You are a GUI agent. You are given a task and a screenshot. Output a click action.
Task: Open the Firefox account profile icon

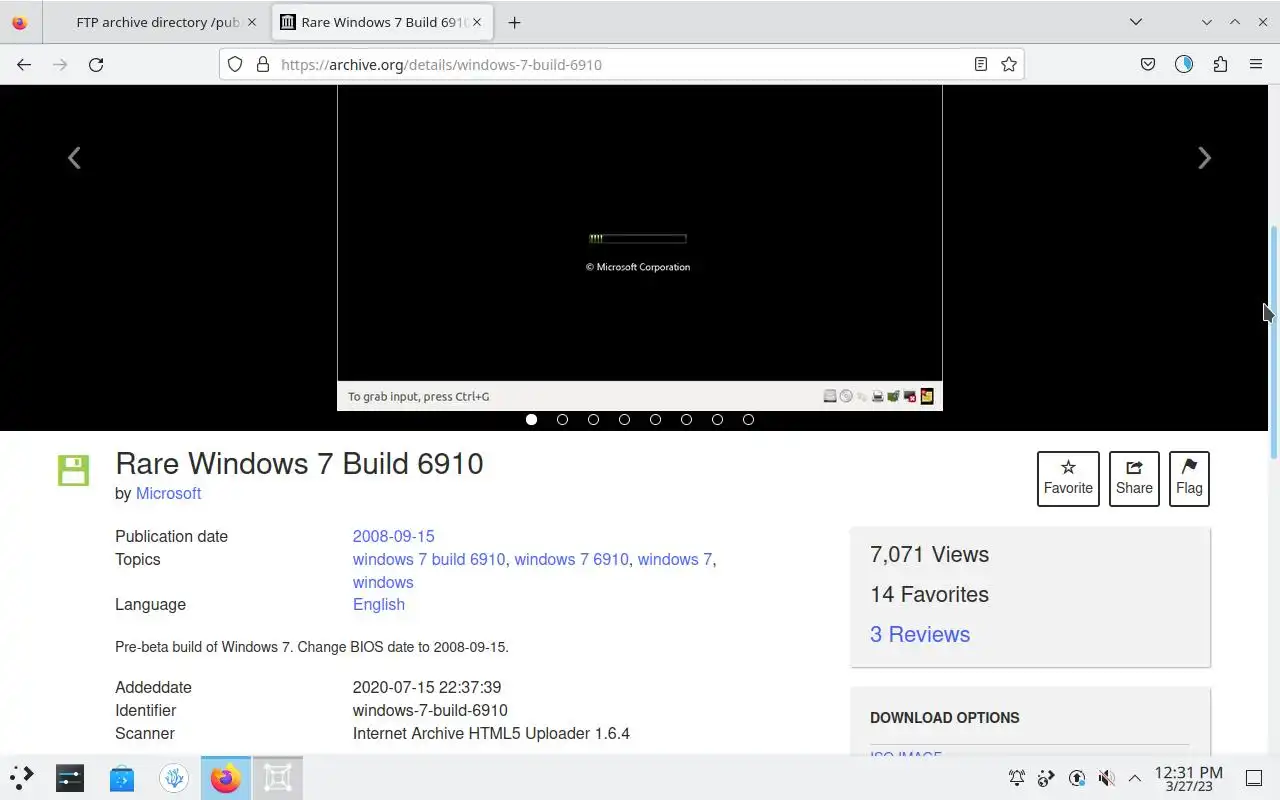pos(1184,64)
